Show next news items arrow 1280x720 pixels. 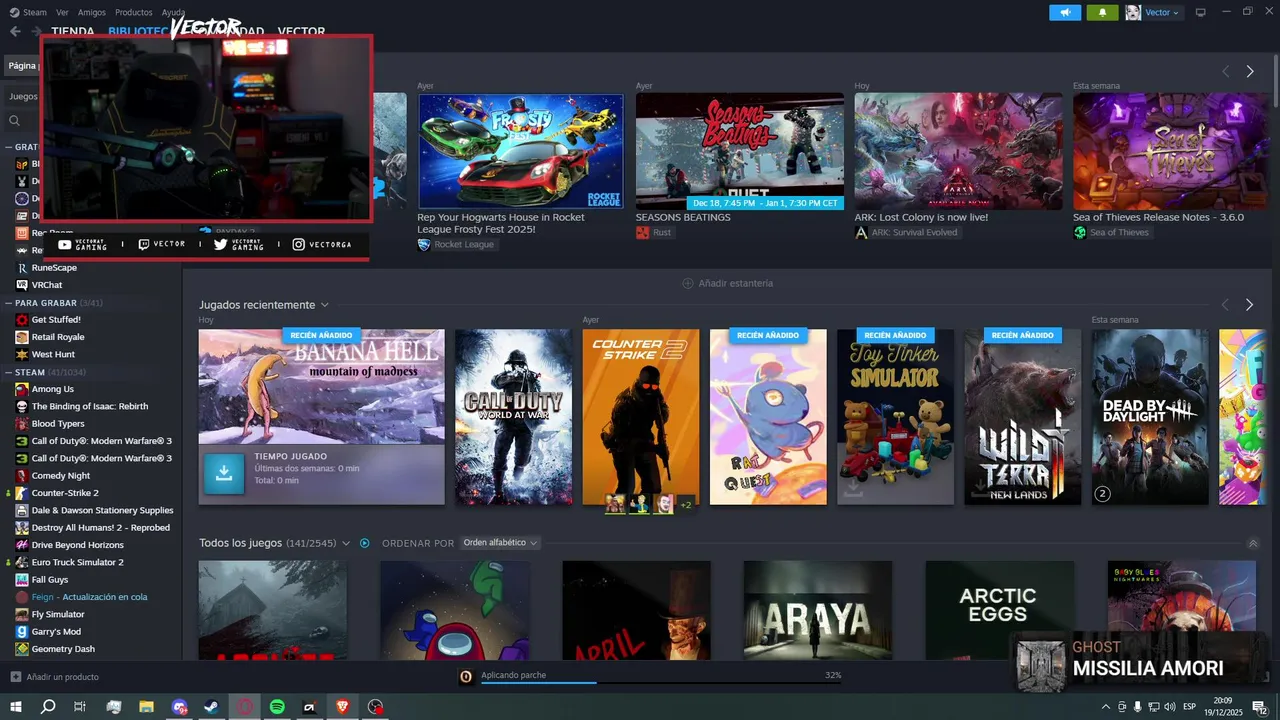[1249, 71]
